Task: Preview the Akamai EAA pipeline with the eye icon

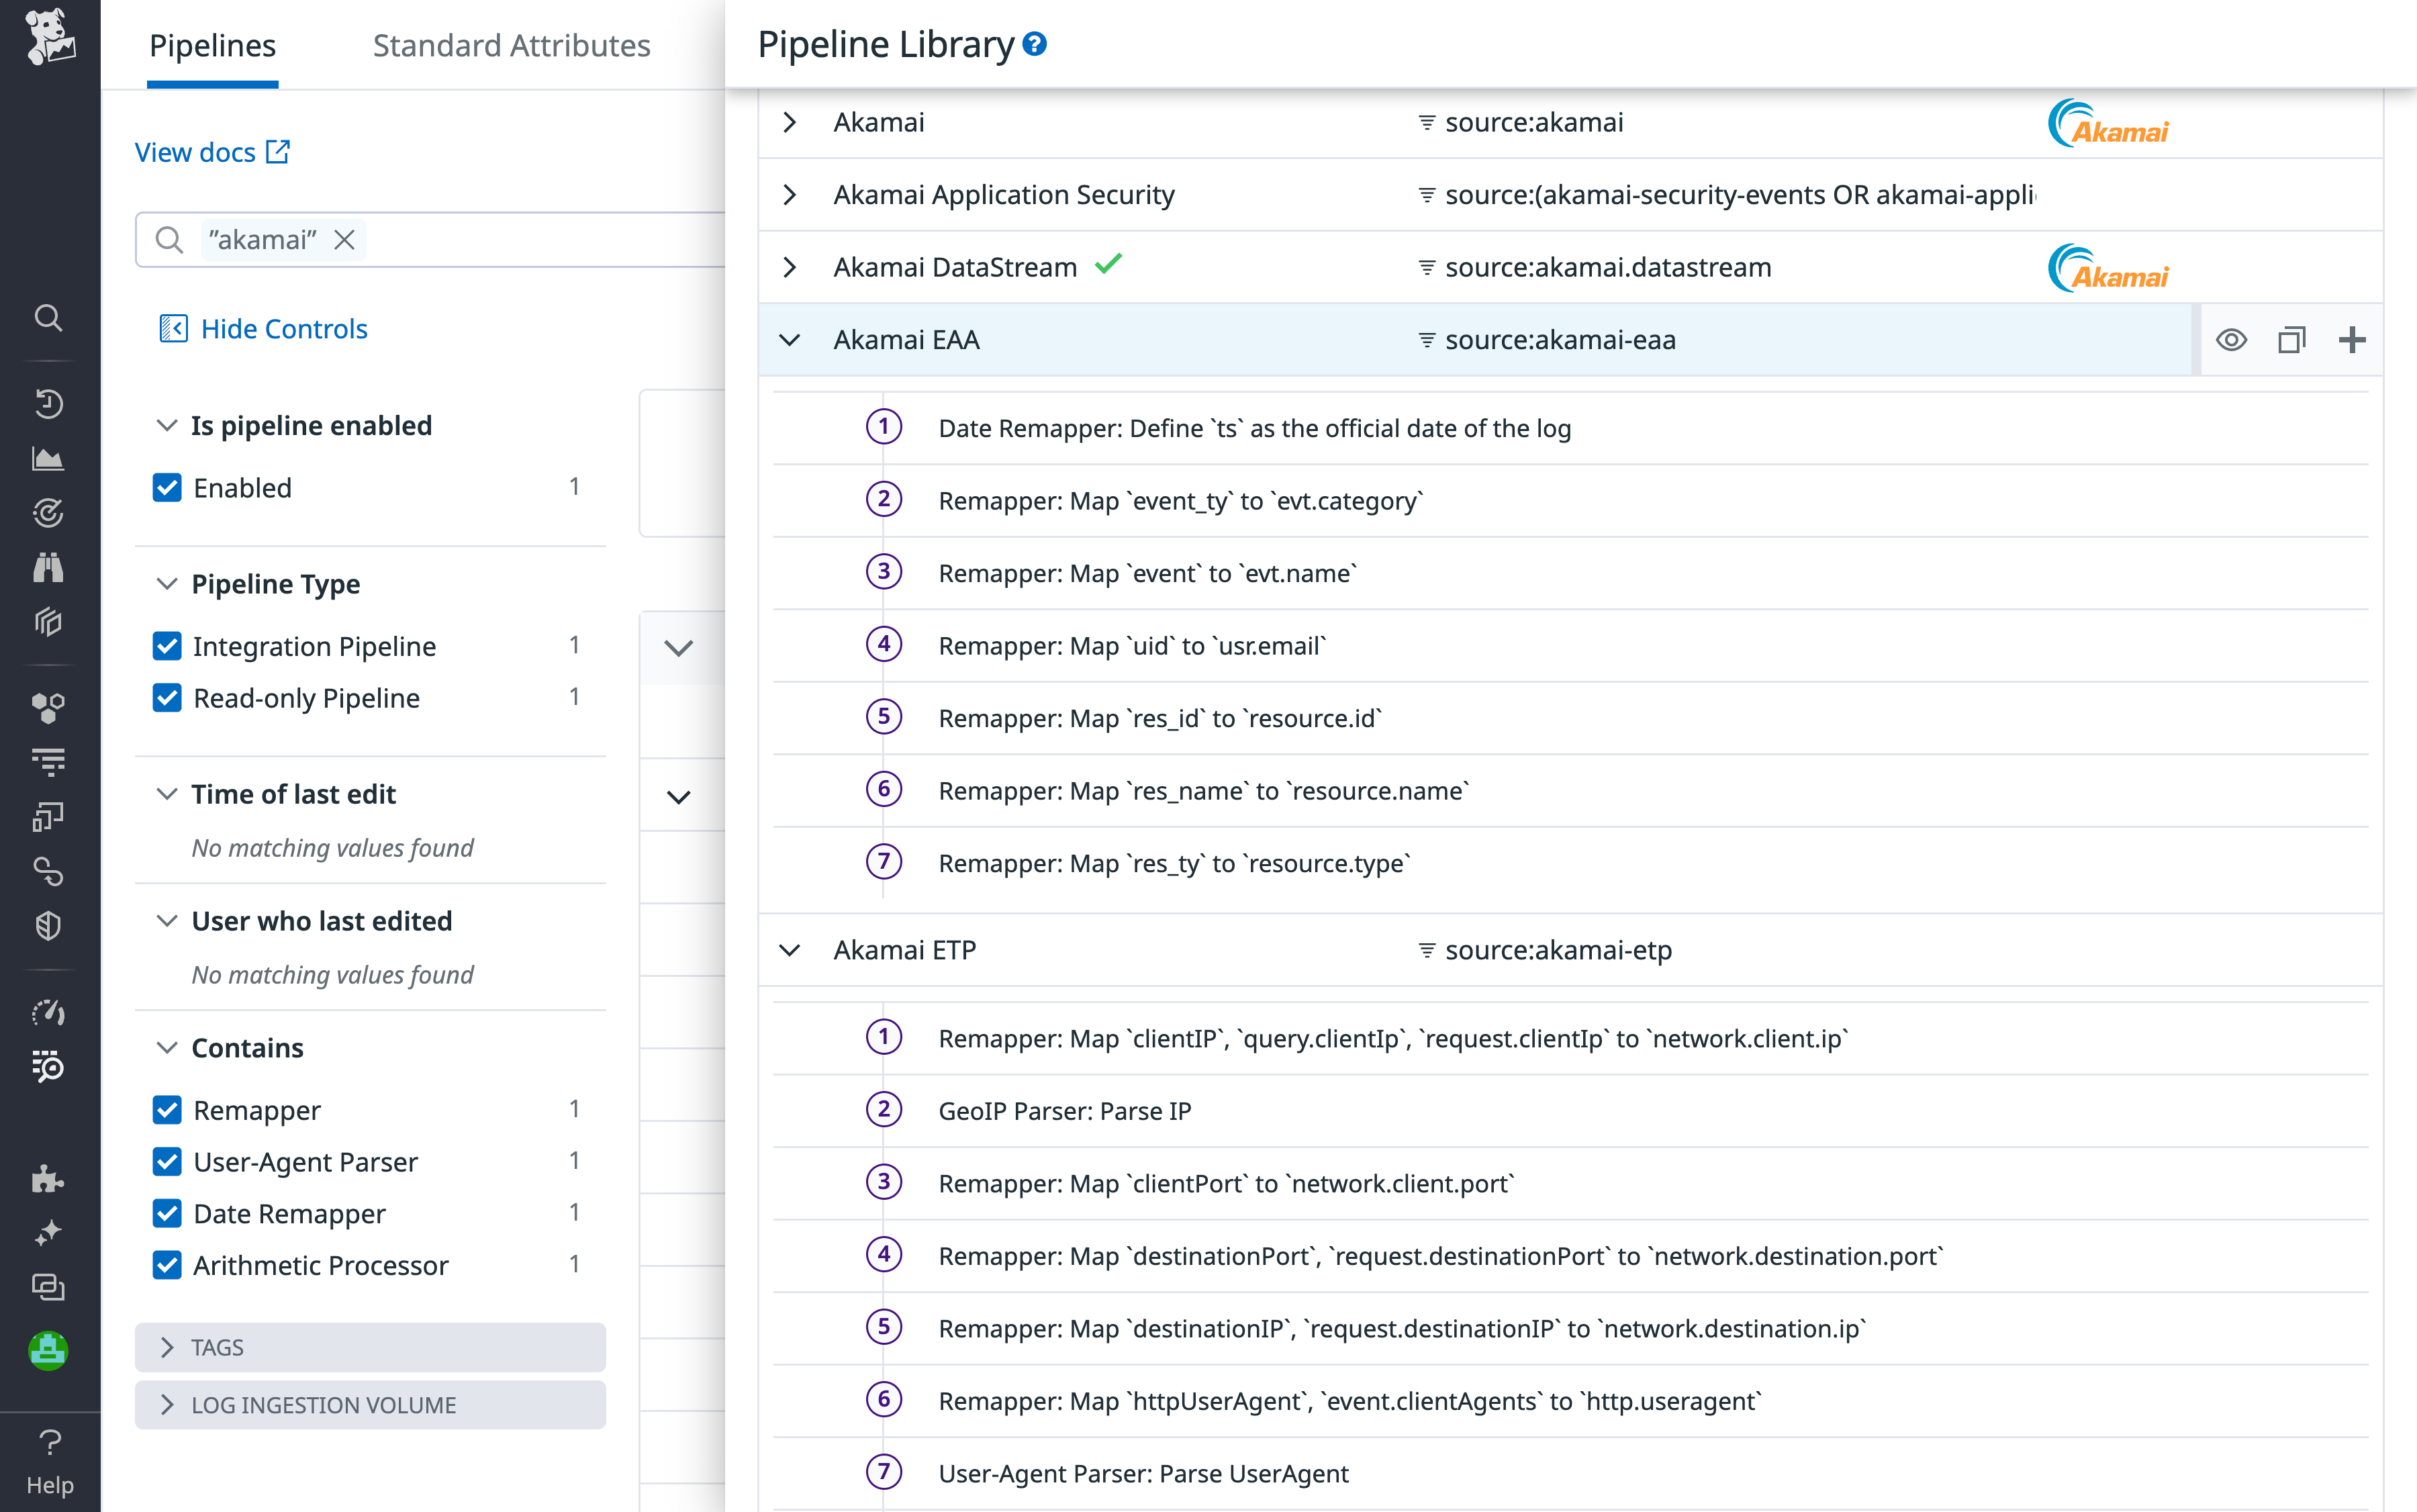Action: pos(2231,339)
